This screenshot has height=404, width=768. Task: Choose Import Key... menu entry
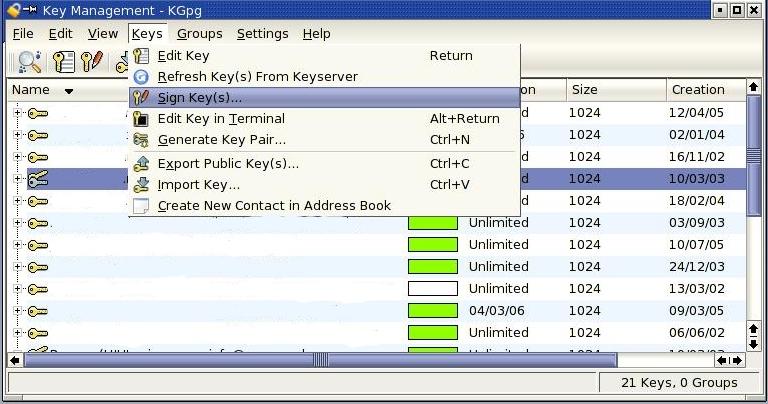click(x=324, y=185)
